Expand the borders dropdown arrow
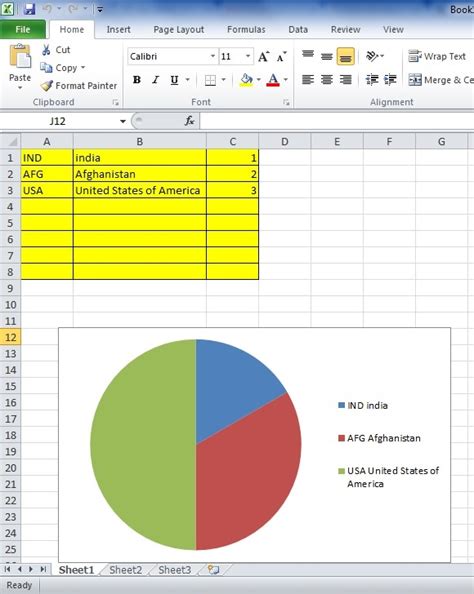This screenshot has height=594, width=474. click(224, 80)
